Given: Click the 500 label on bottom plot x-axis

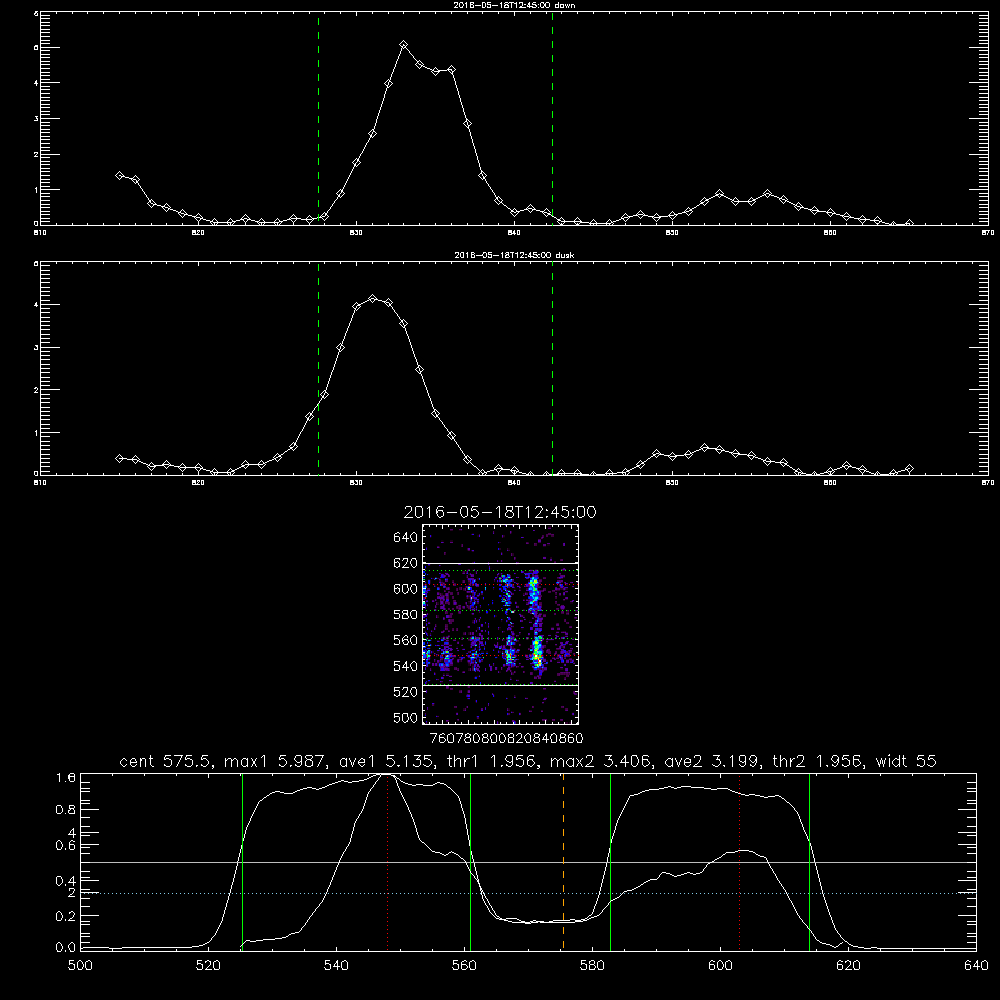Looking at the screenshot, I should (x=80, y=966).
